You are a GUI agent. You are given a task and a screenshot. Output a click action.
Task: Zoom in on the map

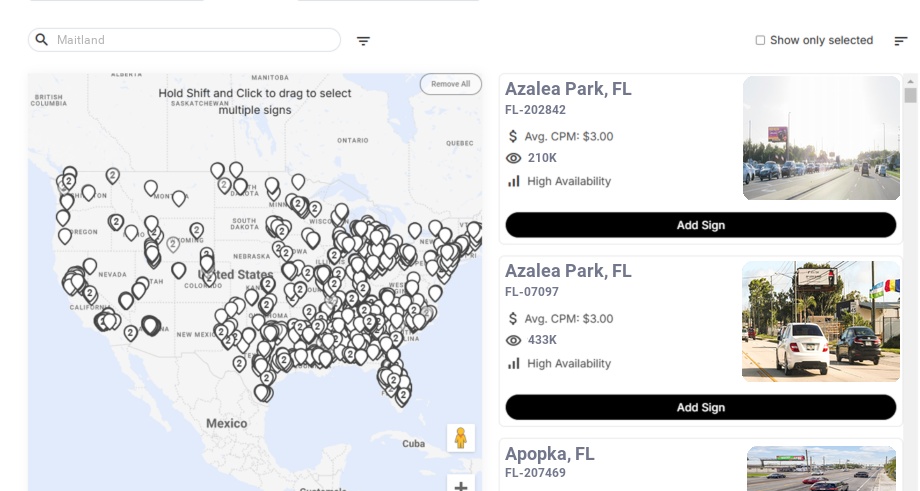tap(461, 486)
